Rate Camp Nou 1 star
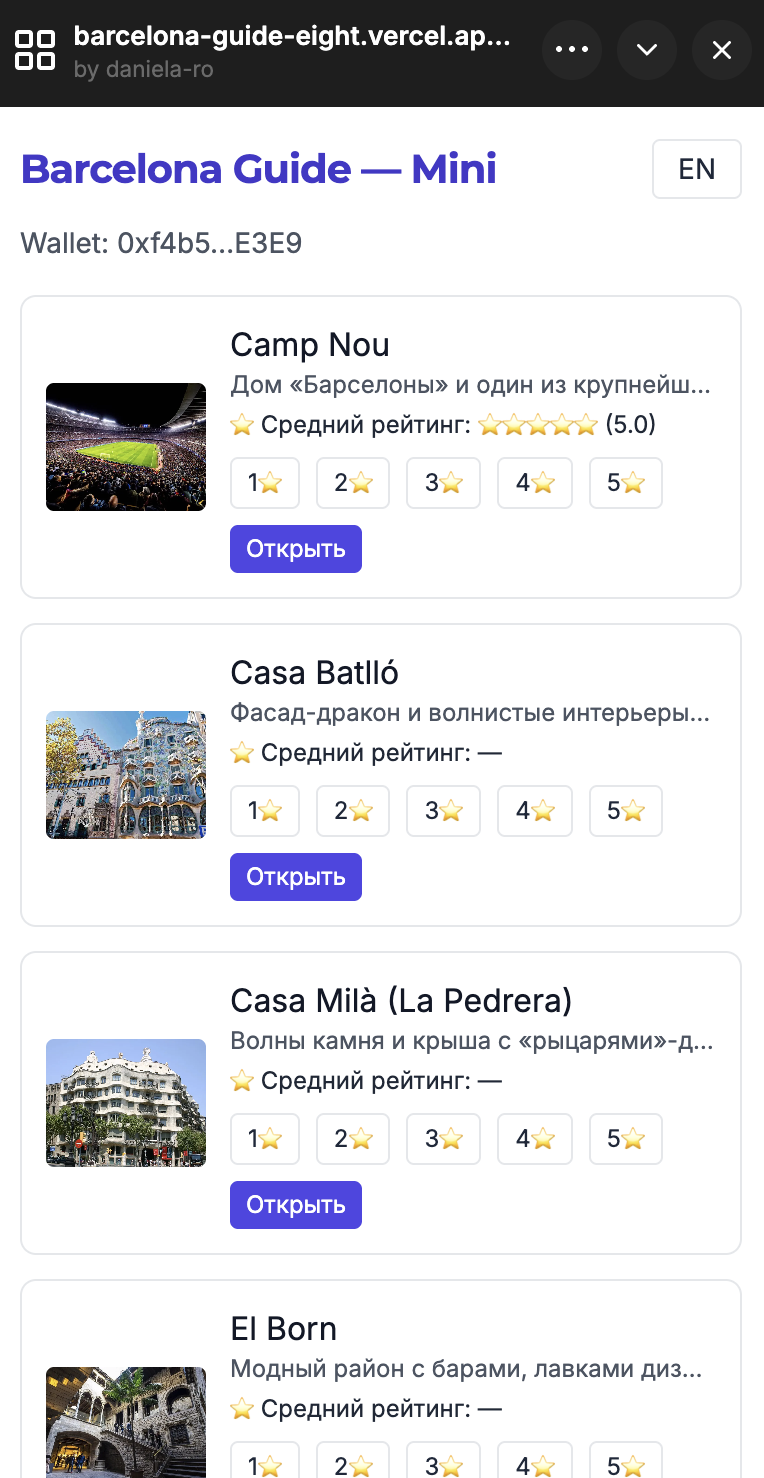764x1478 pixels. (x=265, y=483)
